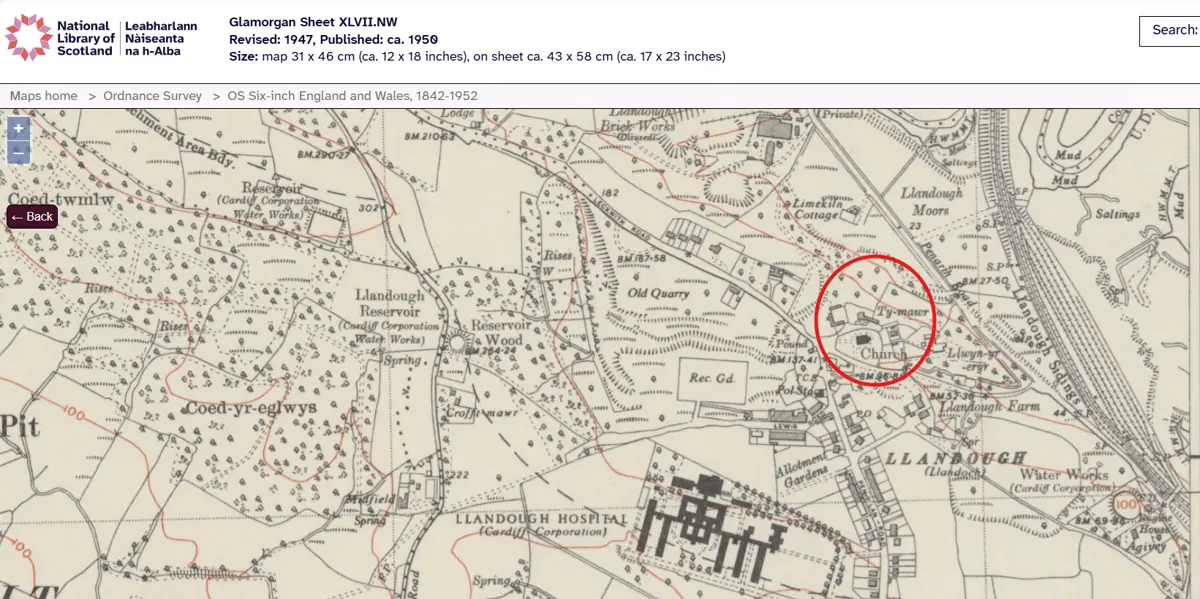Open the Search box

point(1170,31)
